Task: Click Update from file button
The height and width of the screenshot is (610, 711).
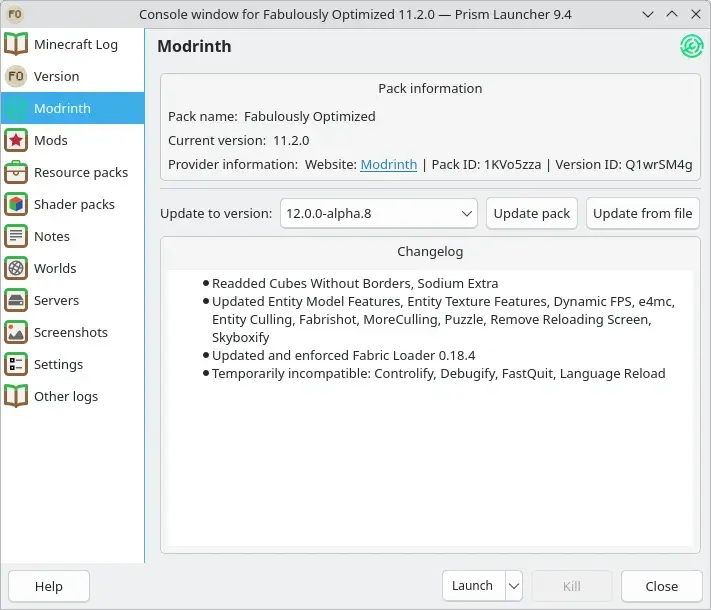Action: [643, 213]
